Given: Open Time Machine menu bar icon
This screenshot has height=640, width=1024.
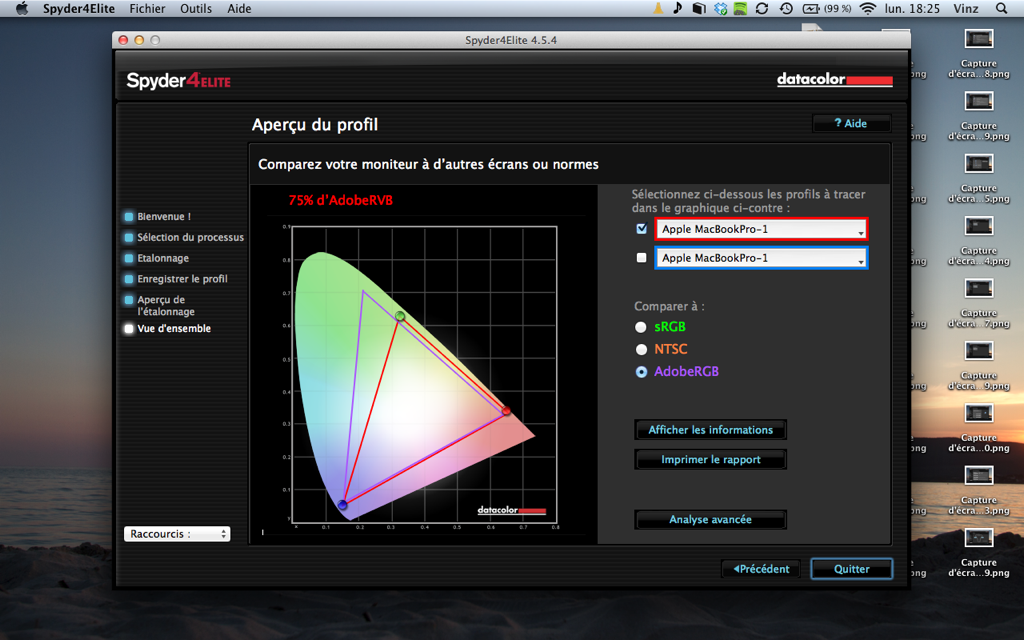Looking at the screenshot, I should [786, 8].
